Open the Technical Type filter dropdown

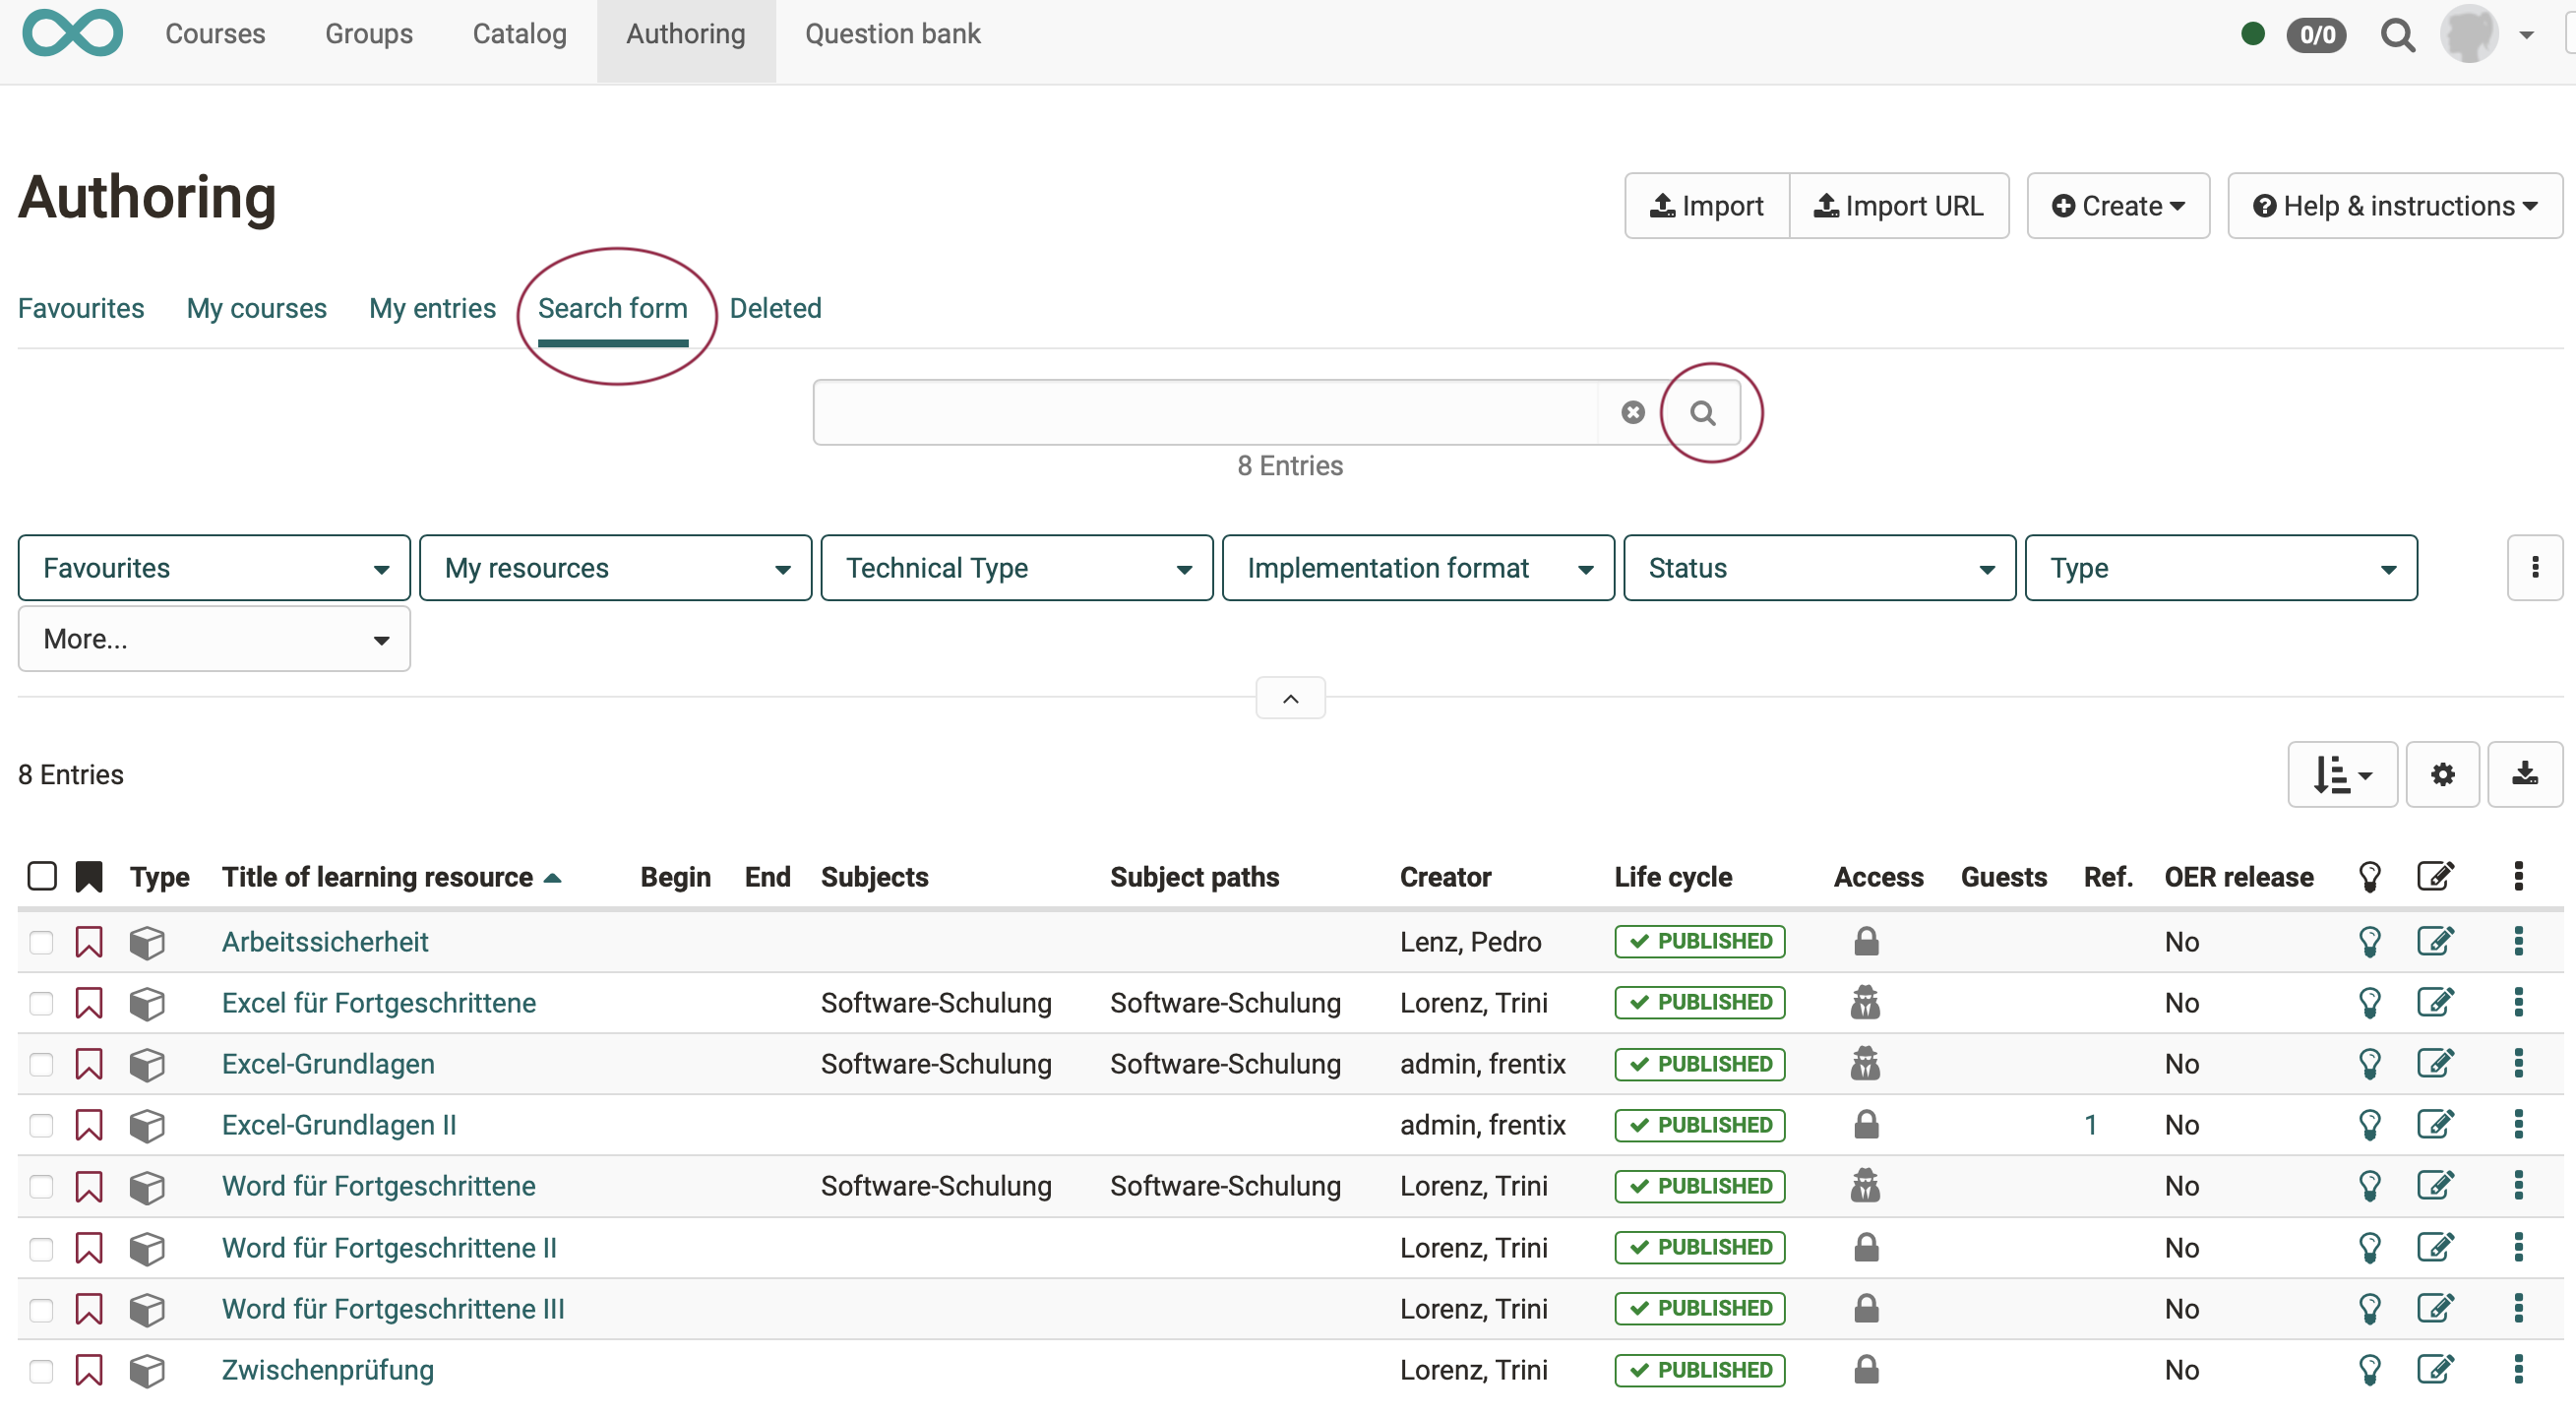click(x=1015, y=567)
